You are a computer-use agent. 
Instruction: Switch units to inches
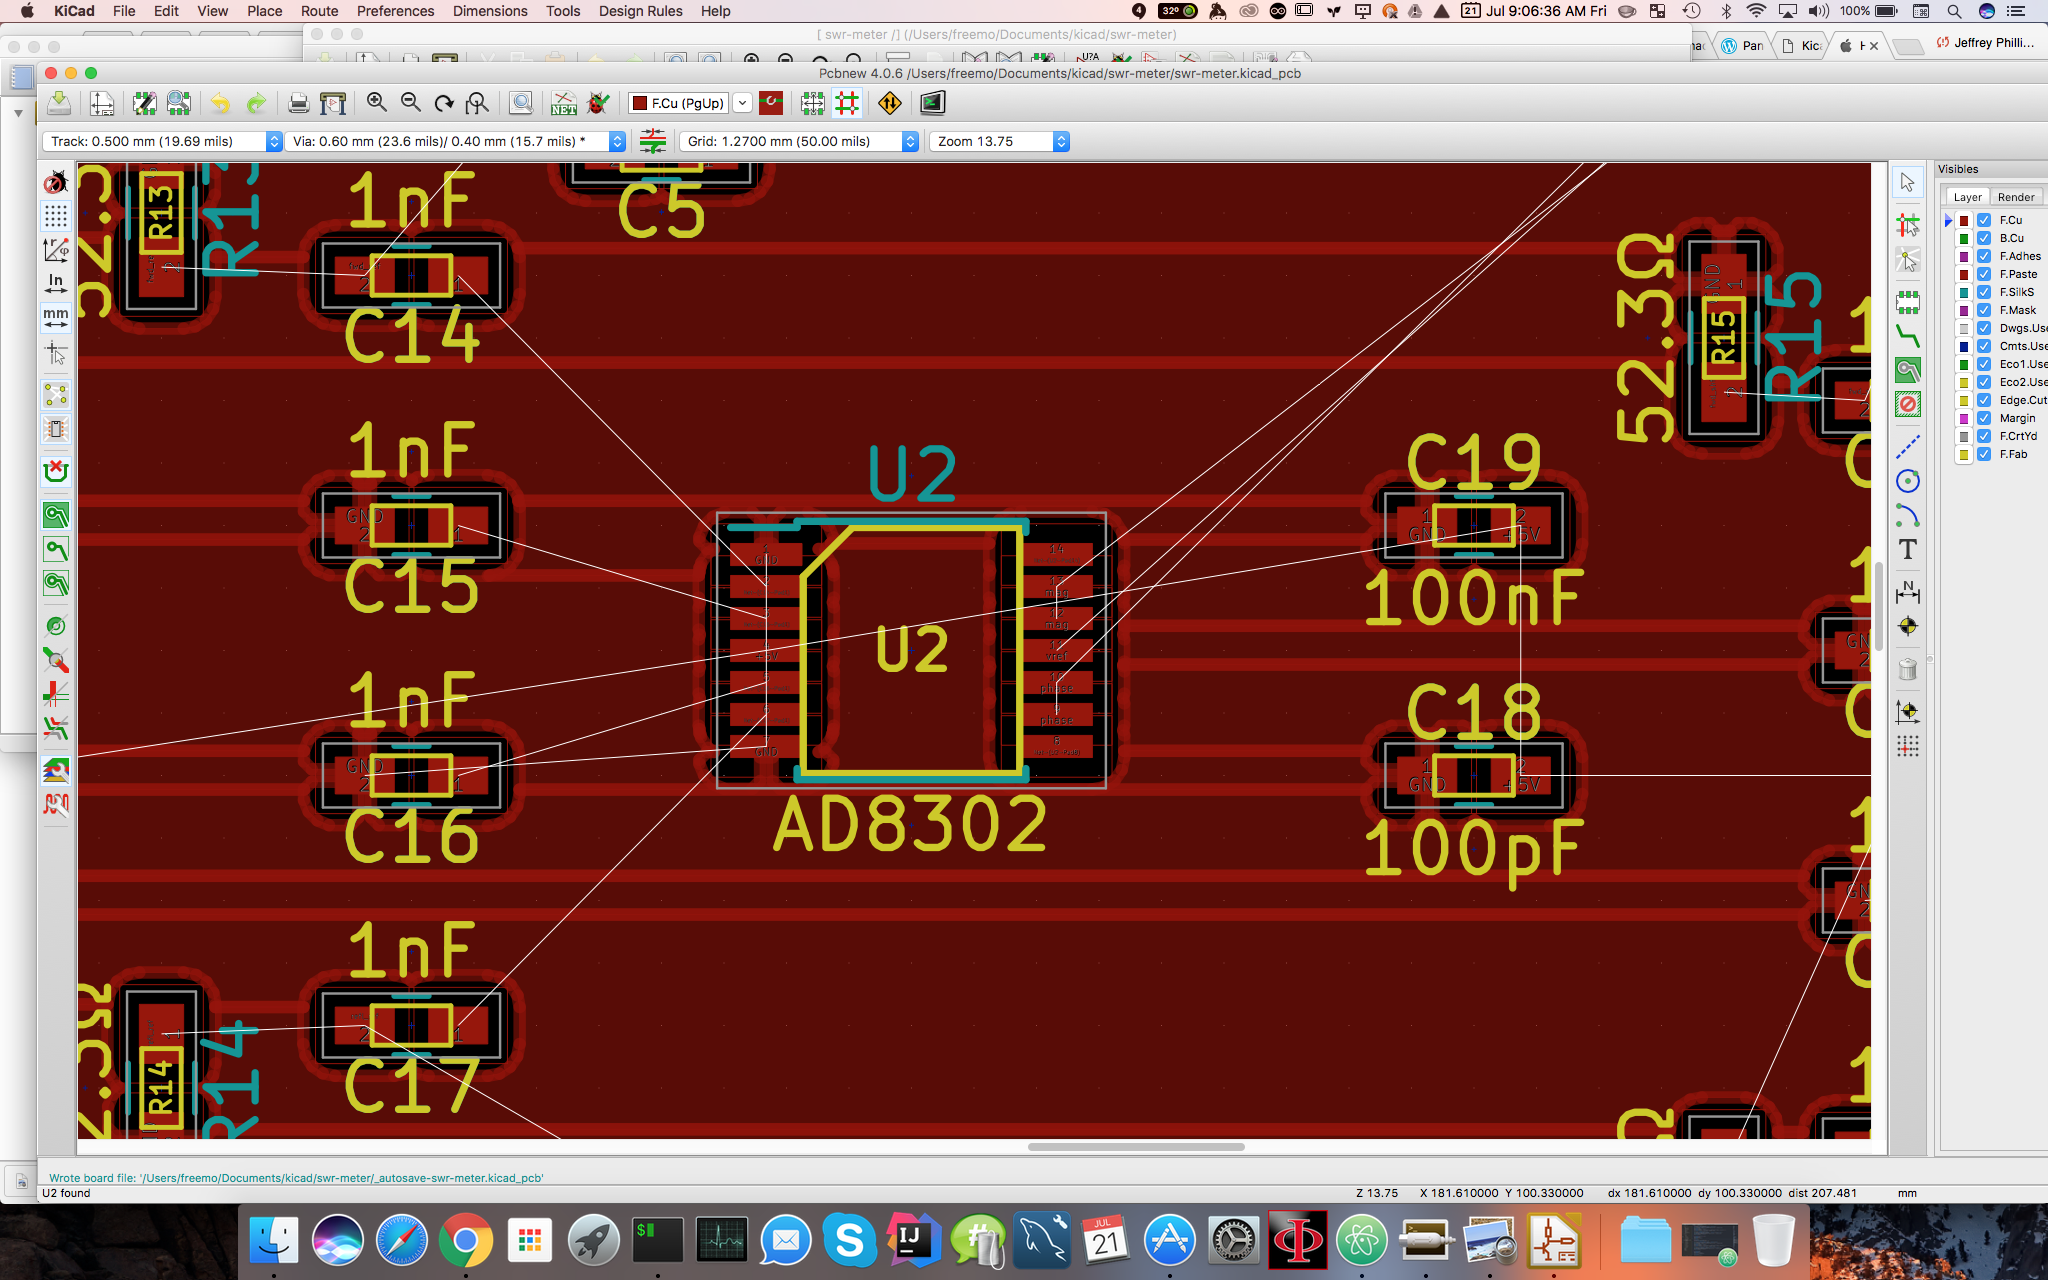[x=56, y=284]
